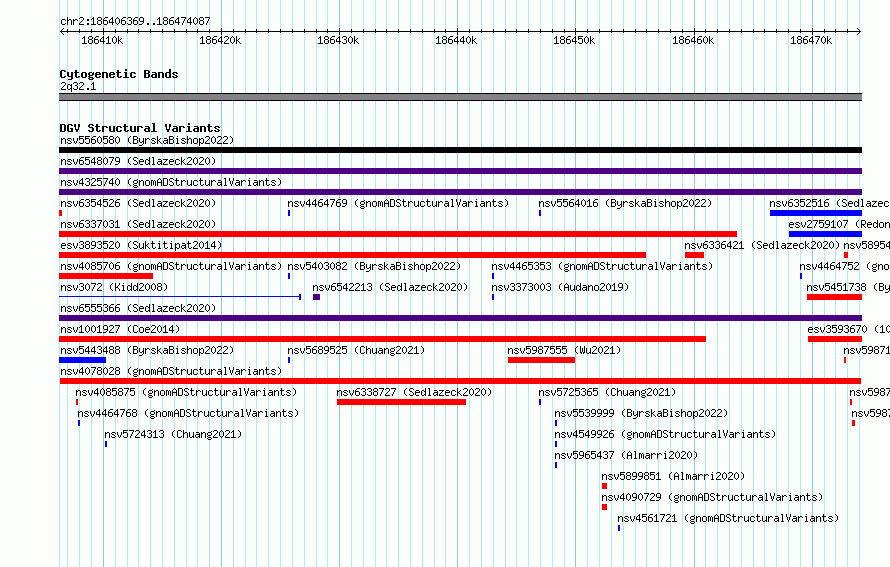Viewport: 890px width, 567px height.
Task: Open esv3893520 (Suktitipat2014) label
Action: tap(141, 245)
